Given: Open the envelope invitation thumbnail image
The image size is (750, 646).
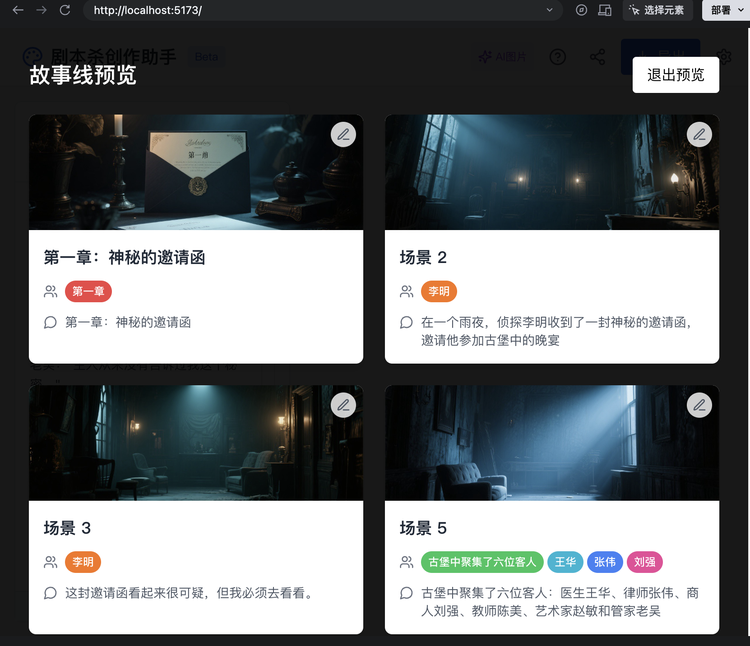Looking at the screenshot, I should [x=196, y=172].
